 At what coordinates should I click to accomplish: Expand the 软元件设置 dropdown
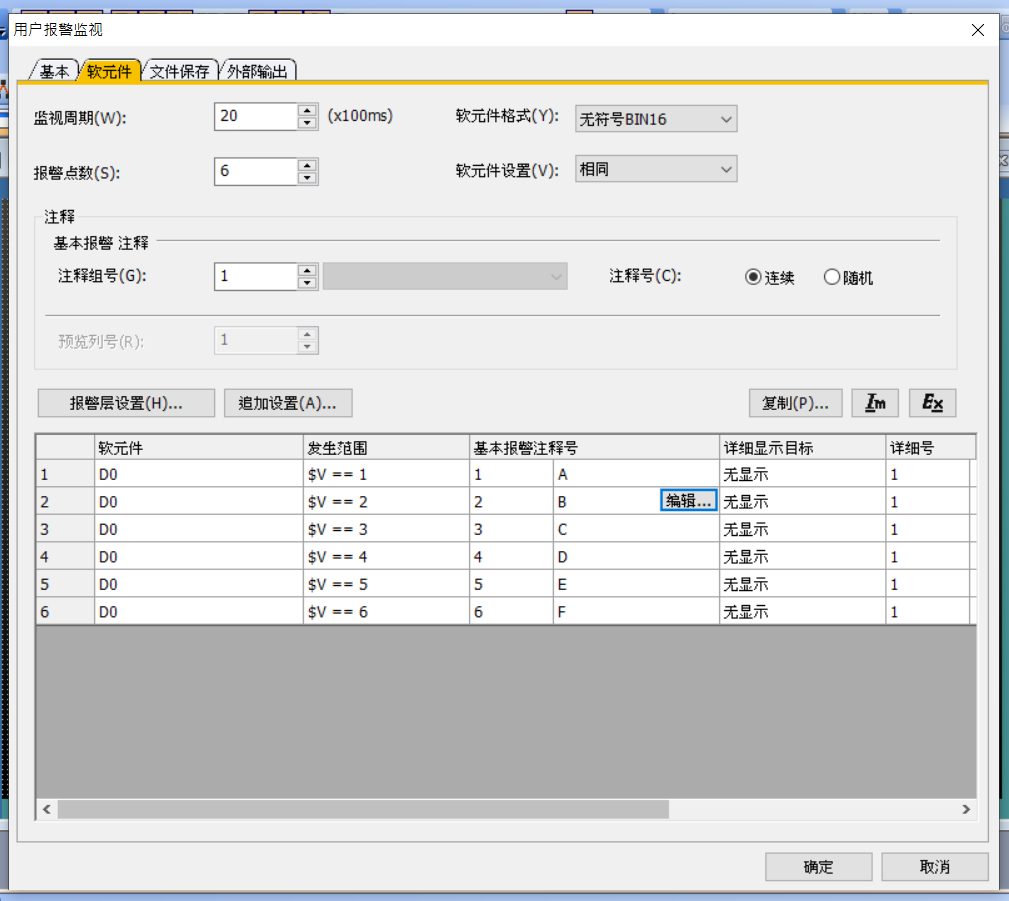[656, 169]
